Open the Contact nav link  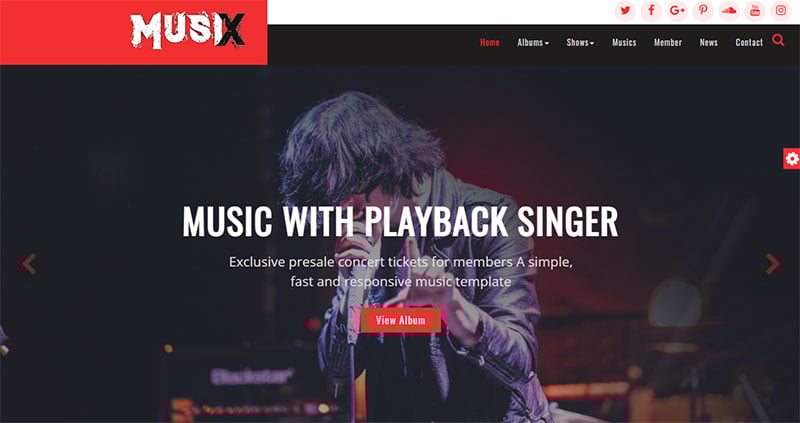tap(749, 43)
